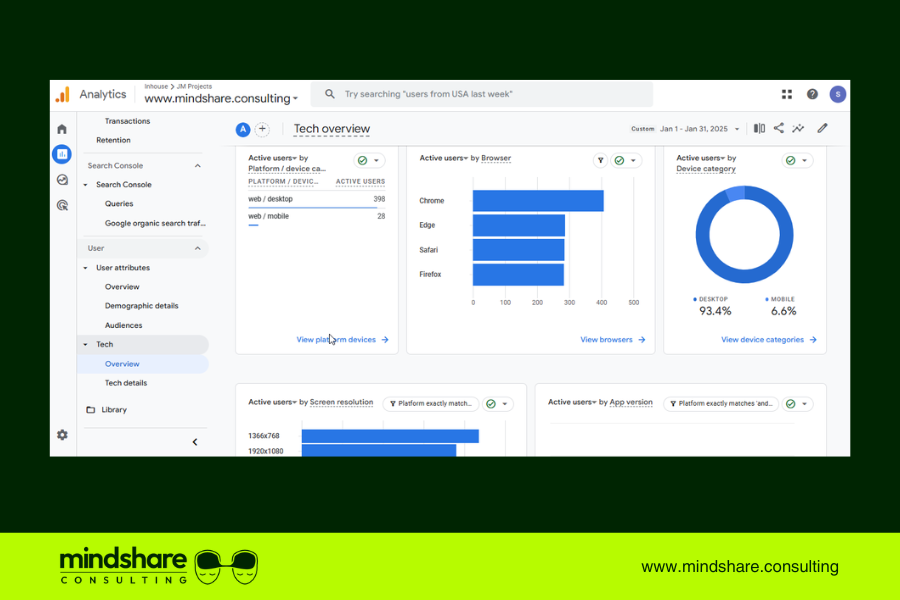Open dropdown arrow next to Browser card check
The height and width of the screenshot is (600, 900).
[x=633, y=160]
